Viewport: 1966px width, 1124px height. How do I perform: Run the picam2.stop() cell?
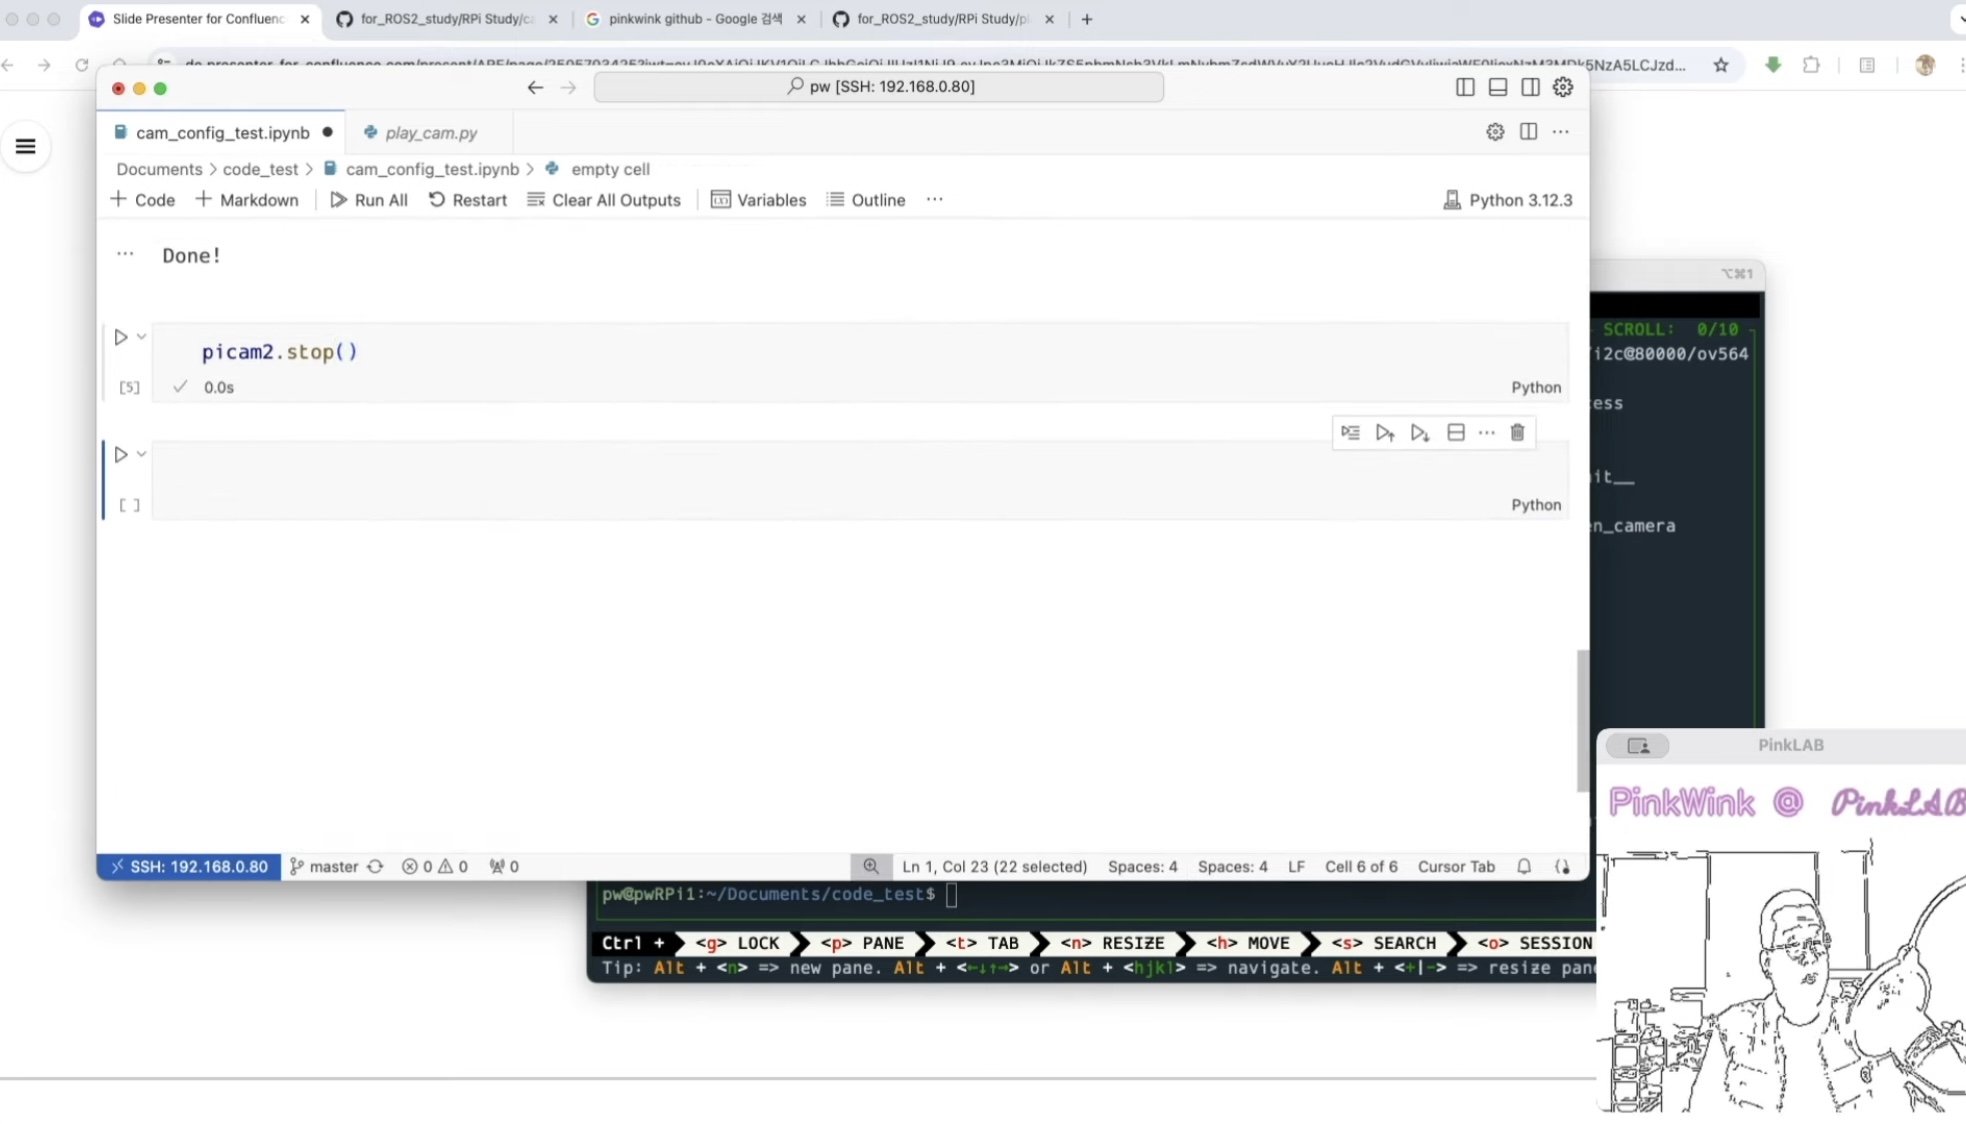(x=121, y=338)
